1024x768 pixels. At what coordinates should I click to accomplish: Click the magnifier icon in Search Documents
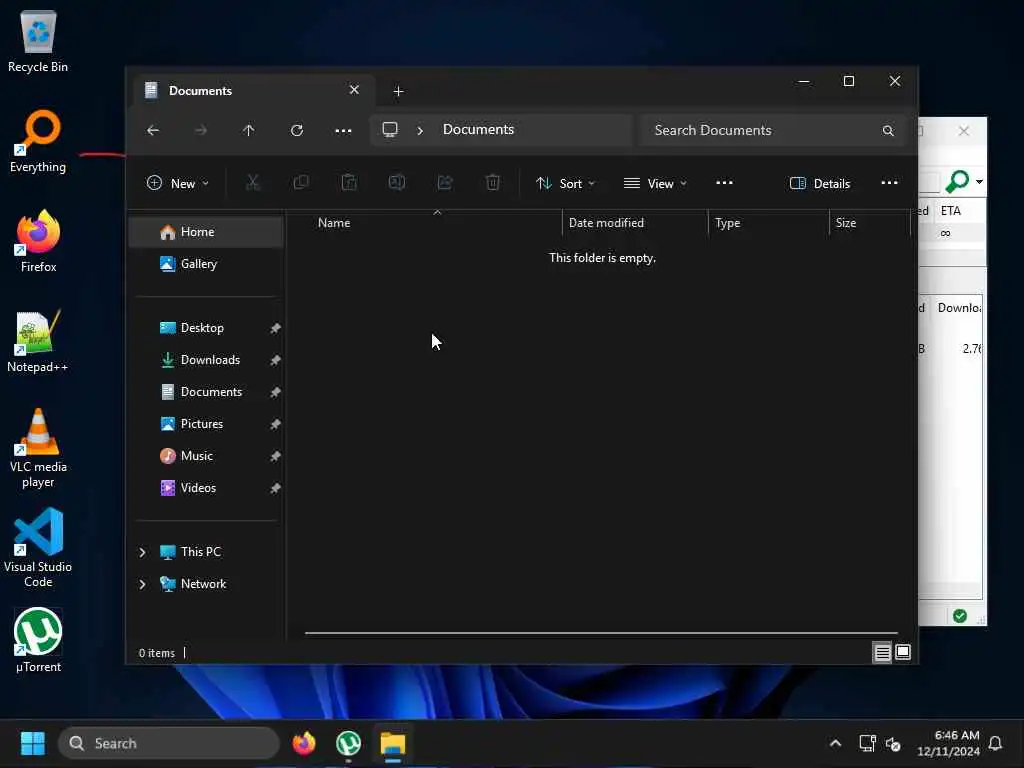[x=888, y=131]
